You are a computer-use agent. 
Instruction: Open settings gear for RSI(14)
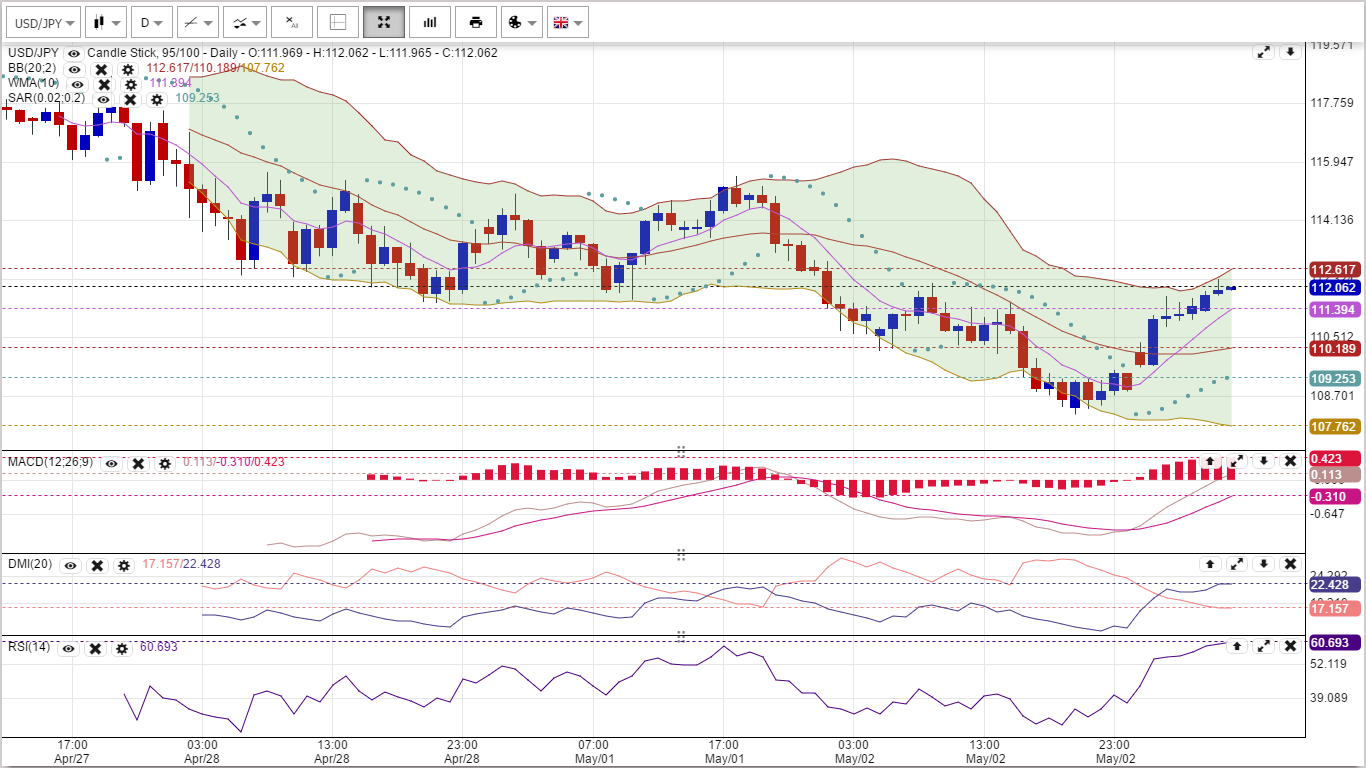[x=121, y=648]
